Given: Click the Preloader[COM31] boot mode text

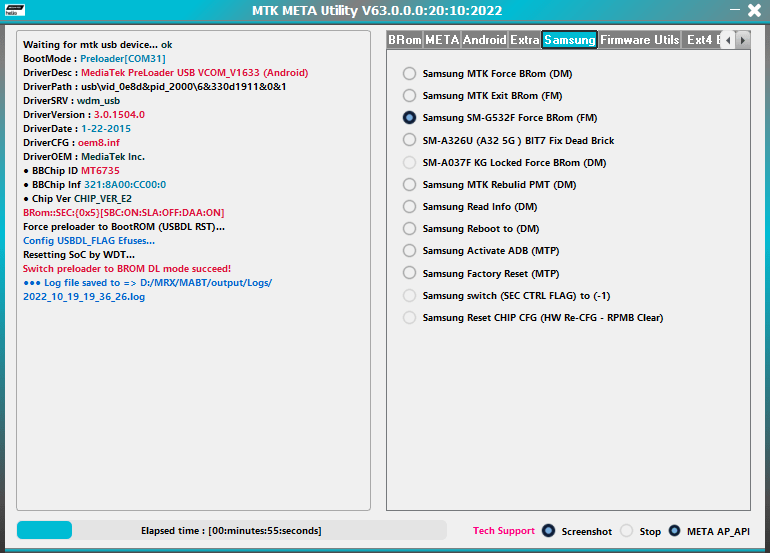Looking at the screenshot, I should coord(123,58).
